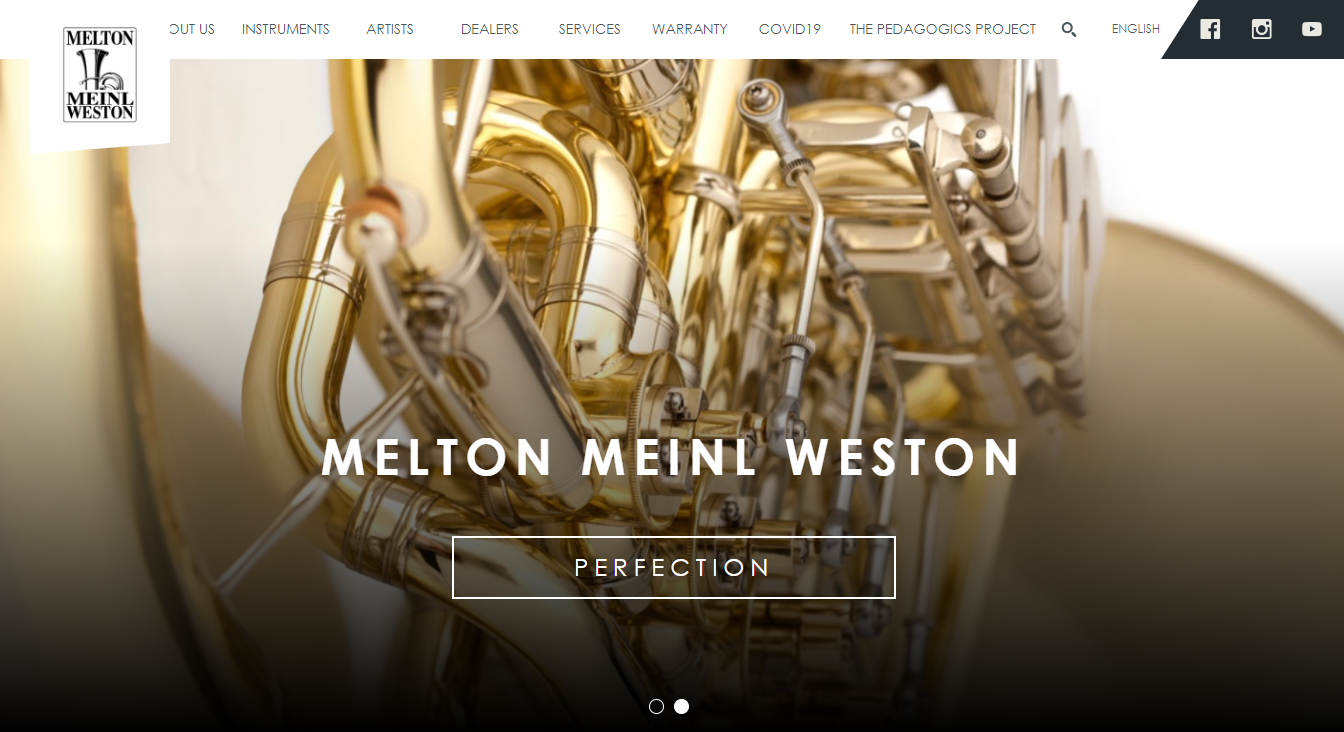Image resolution: width=1344 pixels, height=732 pixels.
Task: Expand the Services menu
Action: pyautogui.click(x=590, y=29)
